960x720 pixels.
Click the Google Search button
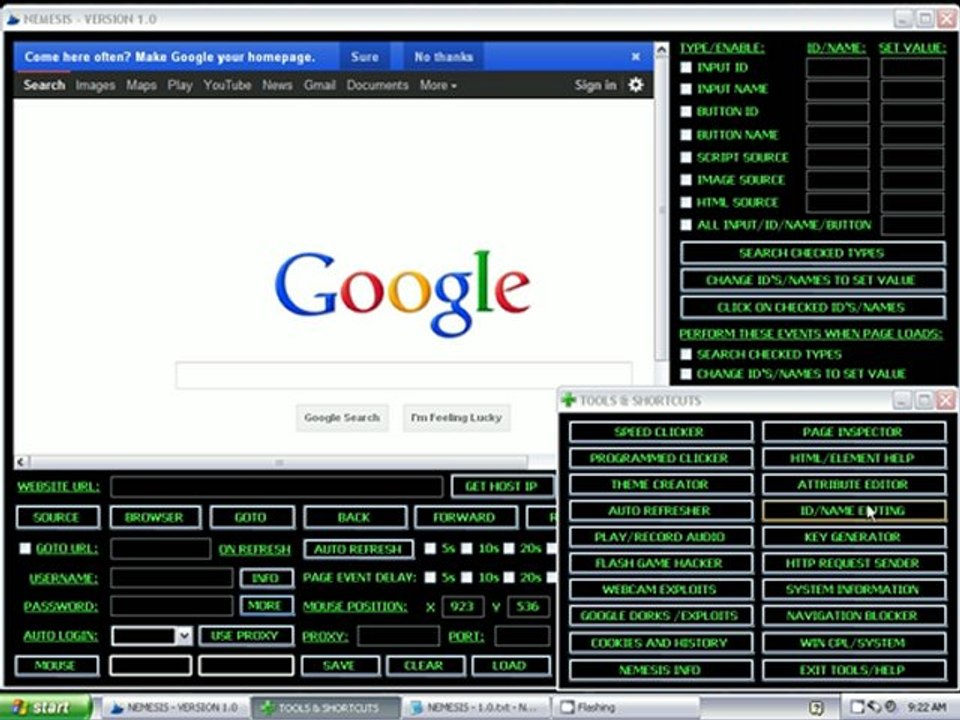[342, 418]
